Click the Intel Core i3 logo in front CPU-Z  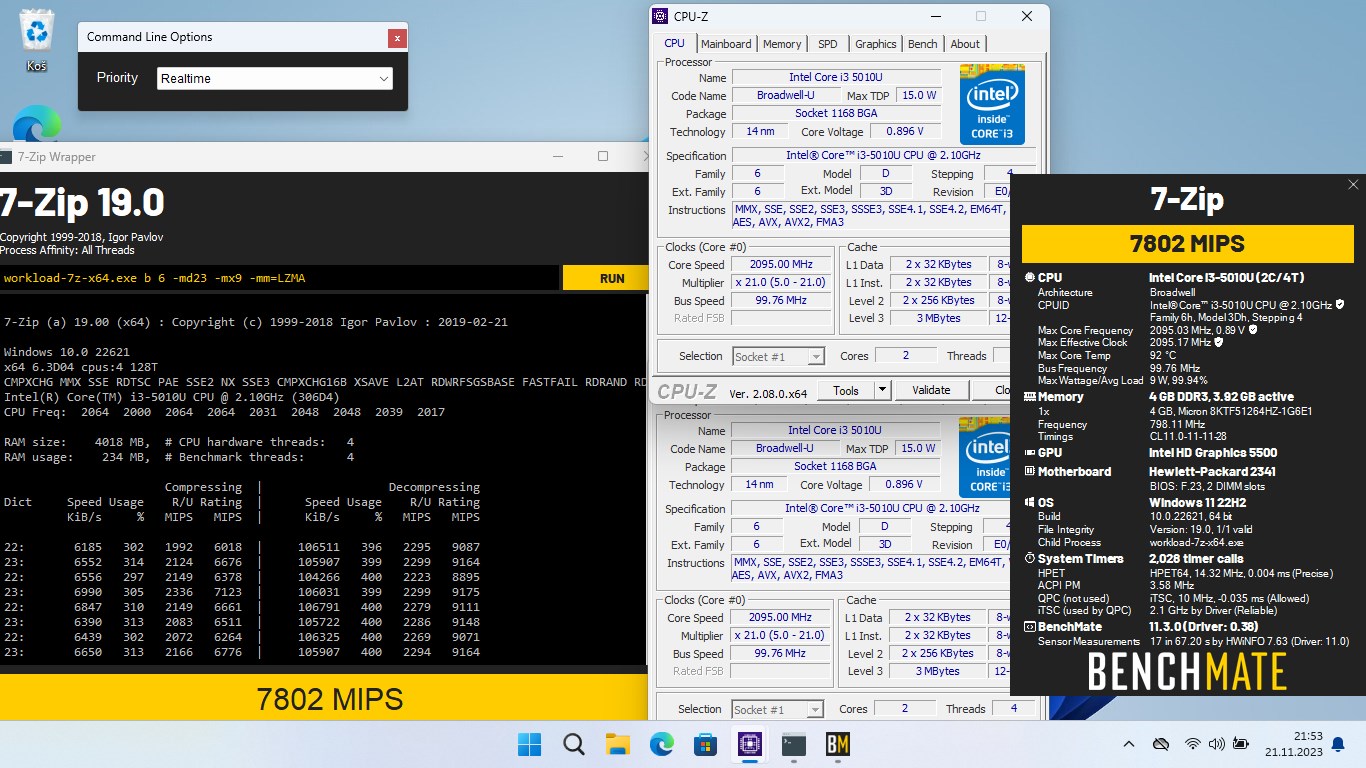click(992, 104)
